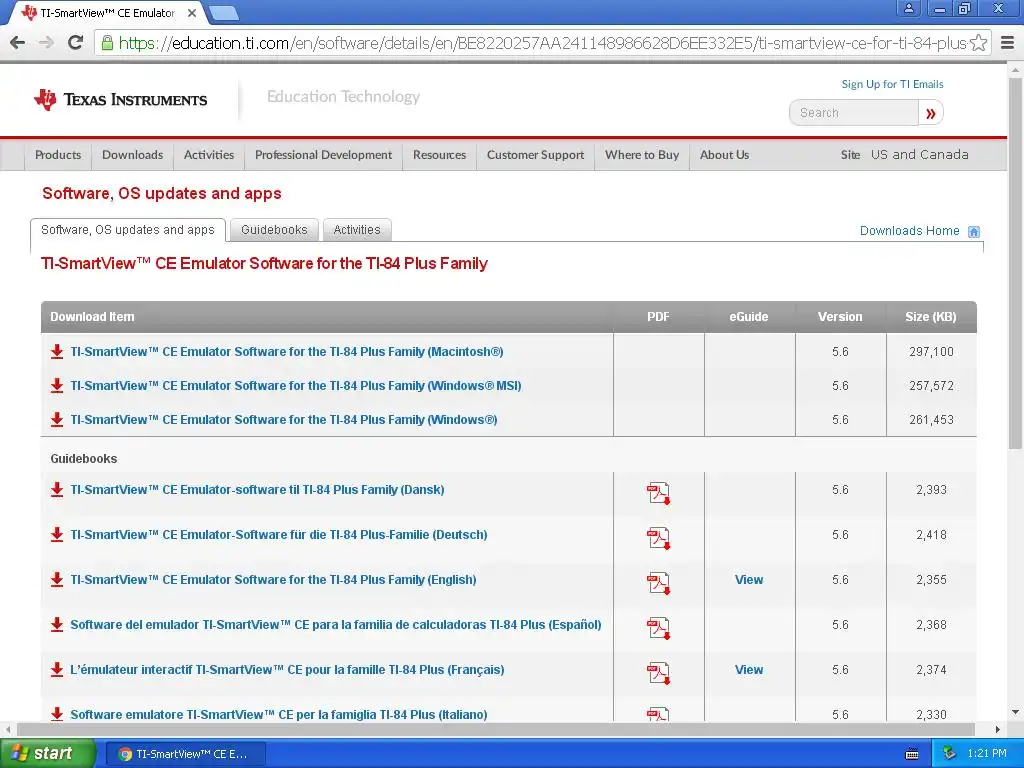
Task: Click download arrow for Macintosh software
Action: (x=57, y=351)
